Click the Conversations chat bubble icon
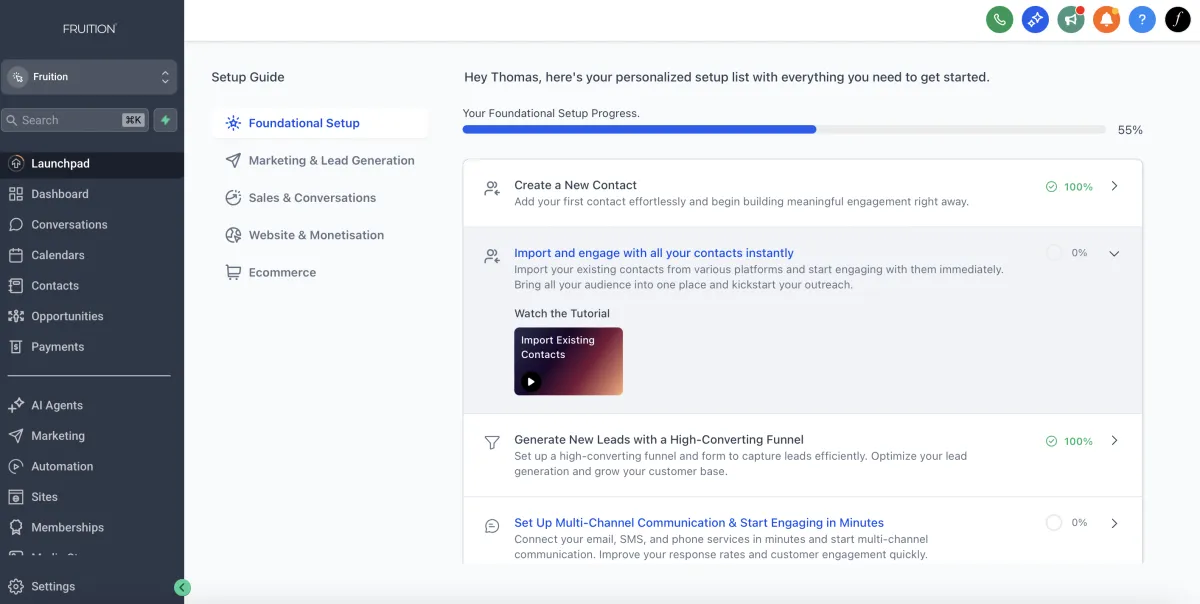 pos(16,224)
